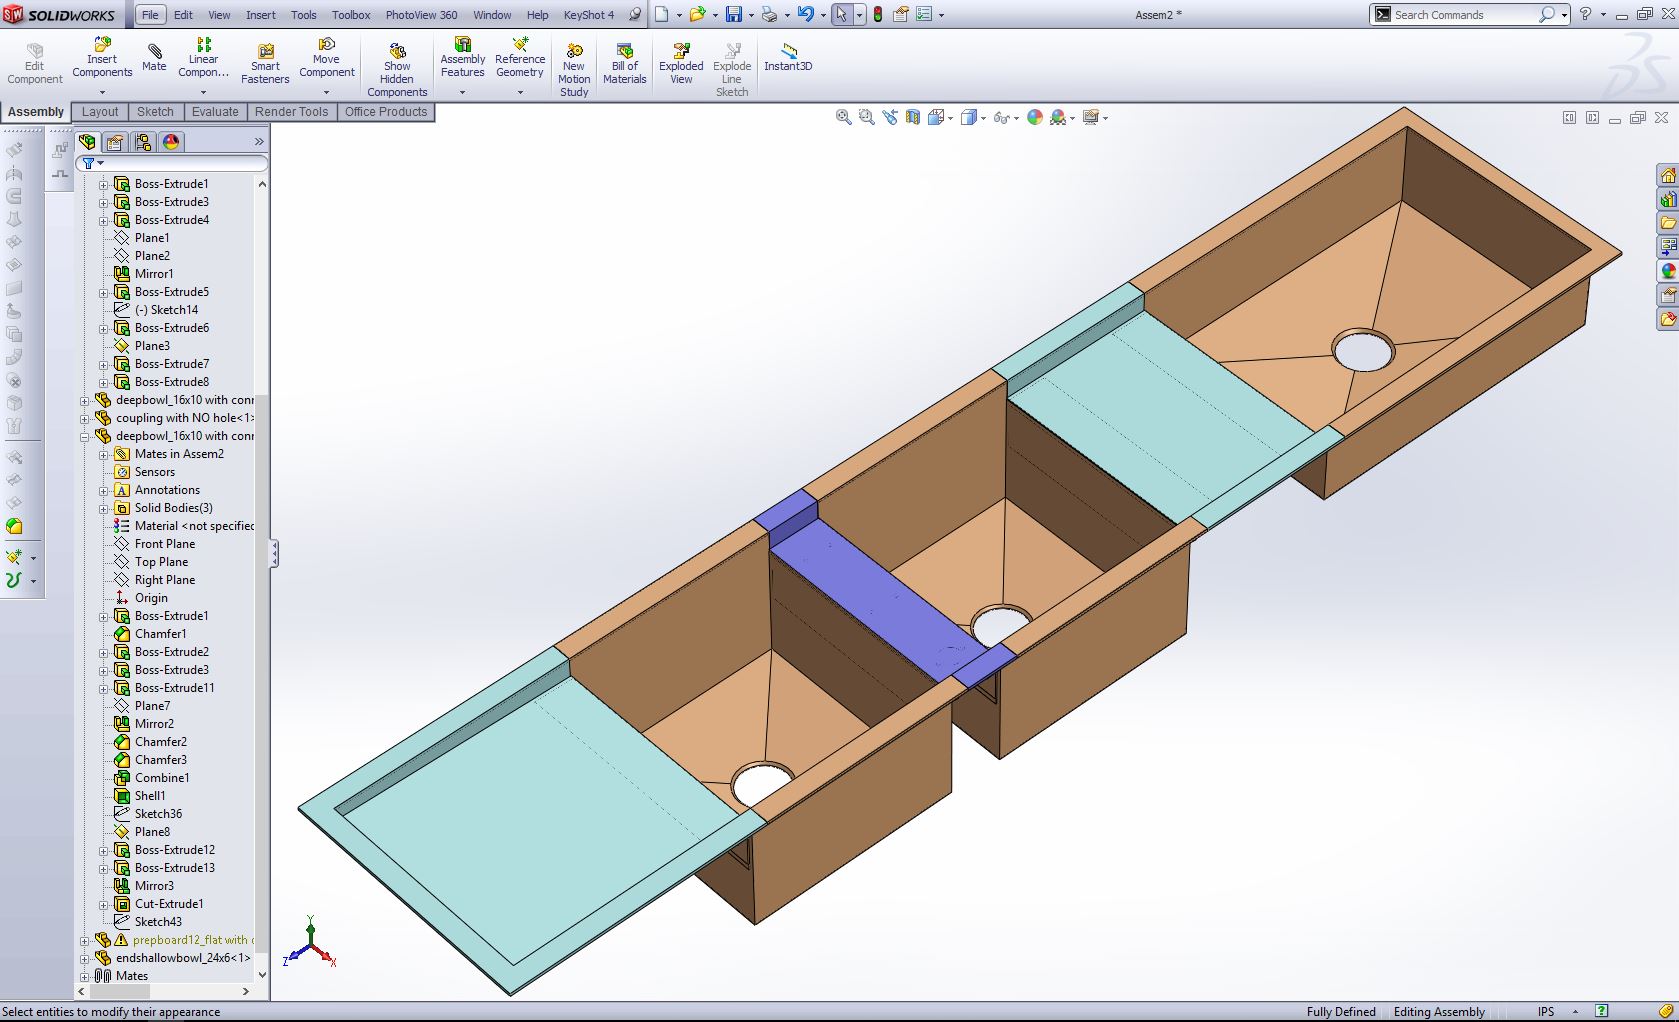1679x1022 pixels.
Task: Open SolidWorks Resources task pane tab
Action: click(1667, 175)
